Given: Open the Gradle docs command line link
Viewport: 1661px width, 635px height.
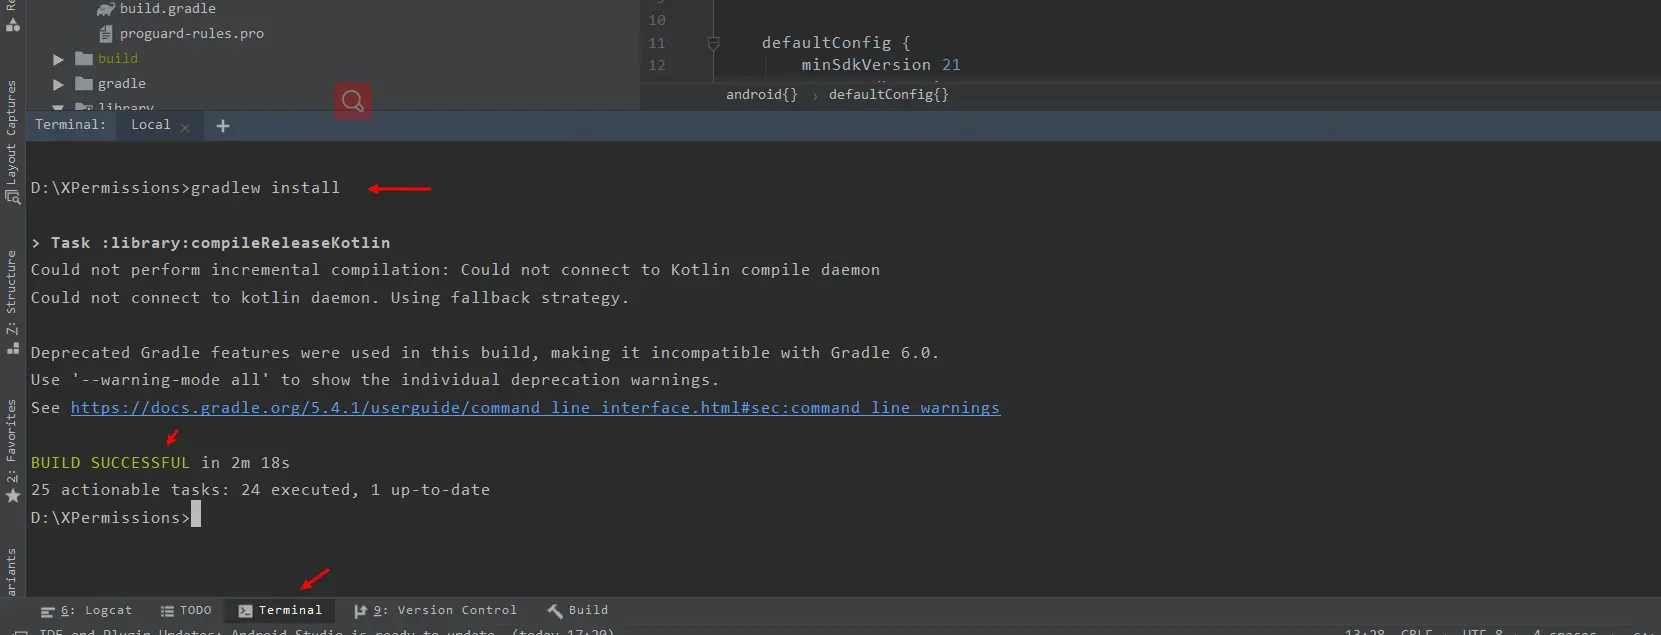Looking at the screenshot, I should click(x=535, y=408).
